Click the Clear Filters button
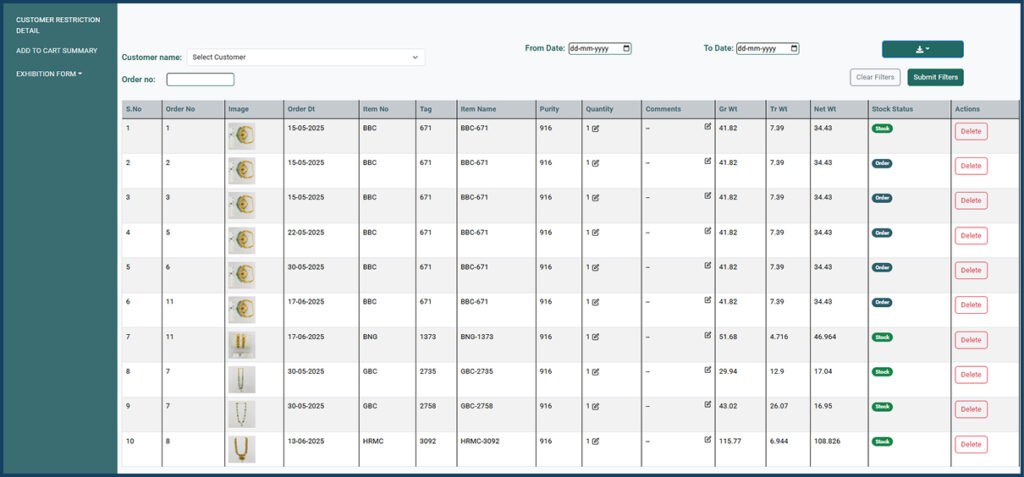Viewport: 1024px width, 477px height. click(x=875, y=77)
